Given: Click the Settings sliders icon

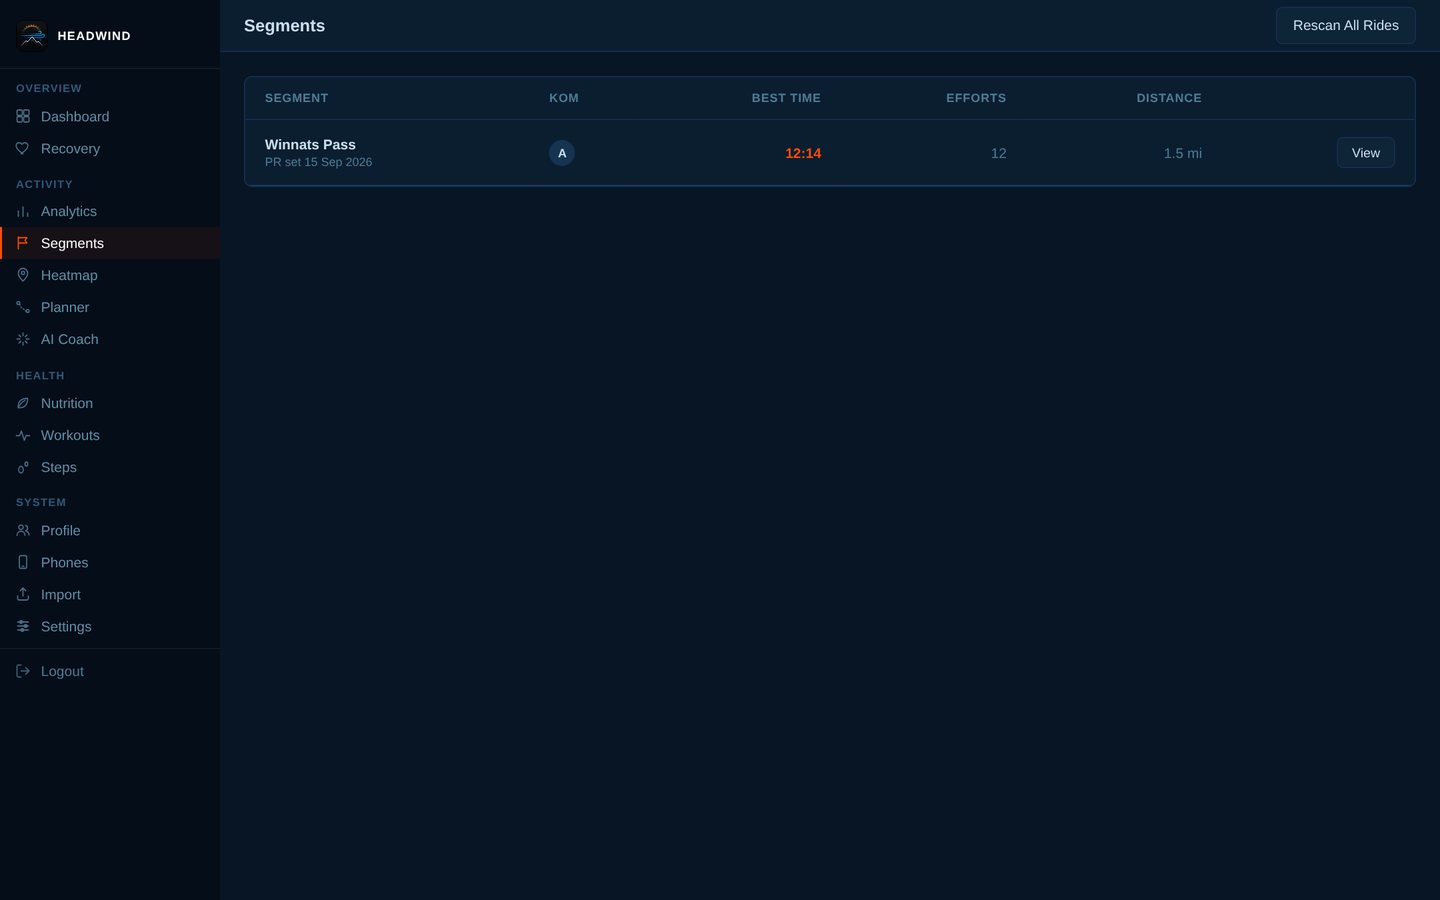Looking at the screenshot, I should pyautogui.click(x=23, y=627).
